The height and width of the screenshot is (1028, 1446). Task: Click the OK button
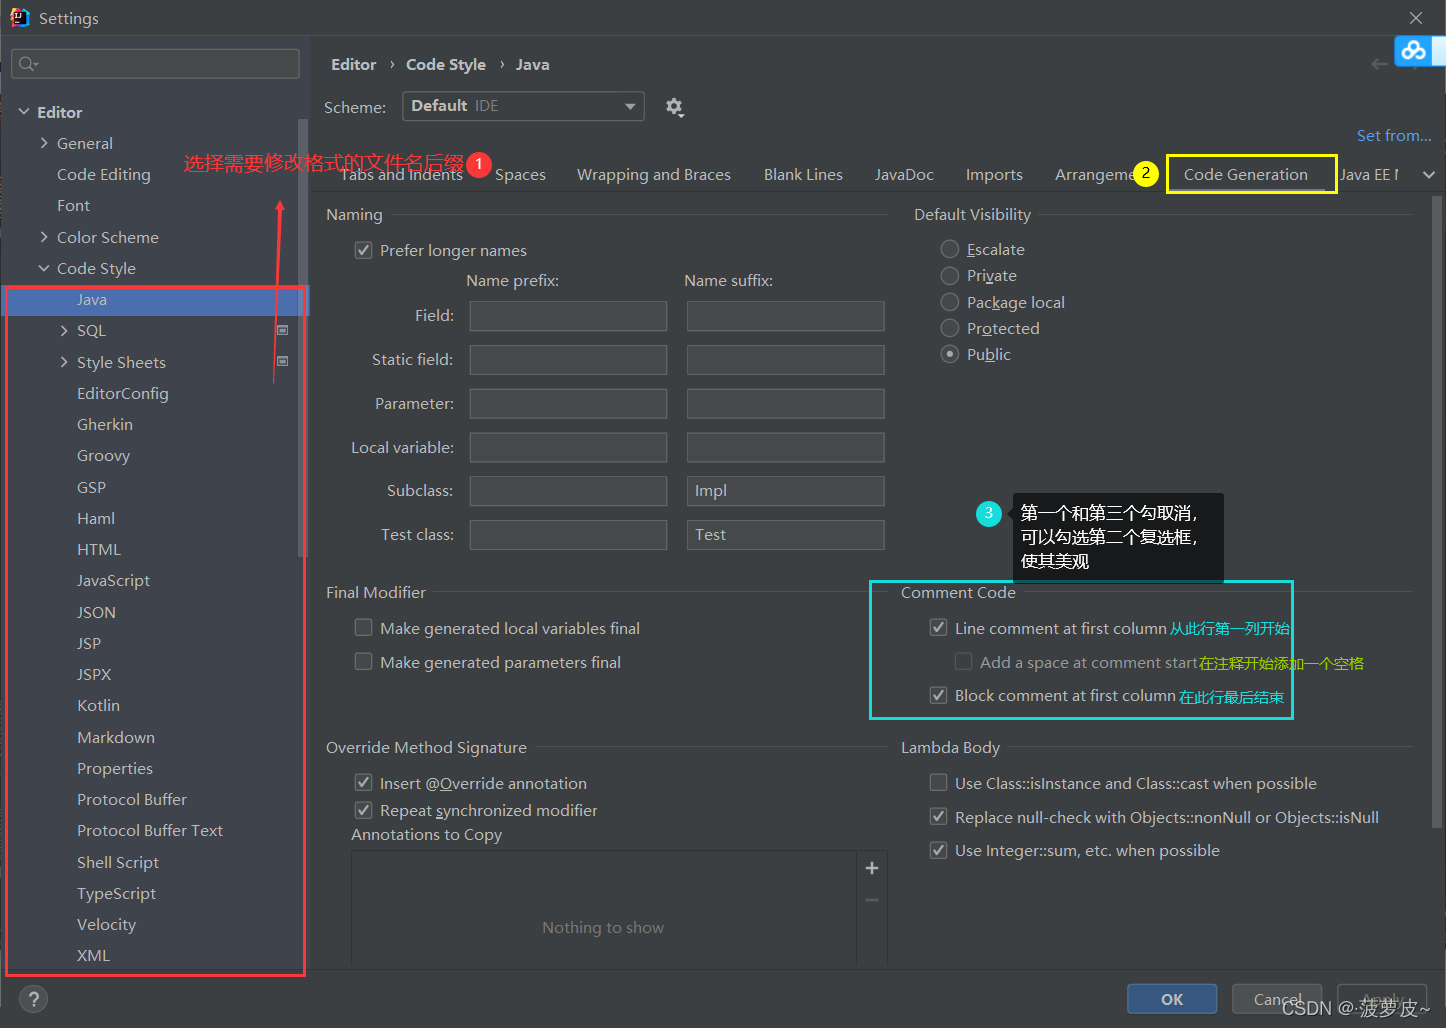point(1172,999)
